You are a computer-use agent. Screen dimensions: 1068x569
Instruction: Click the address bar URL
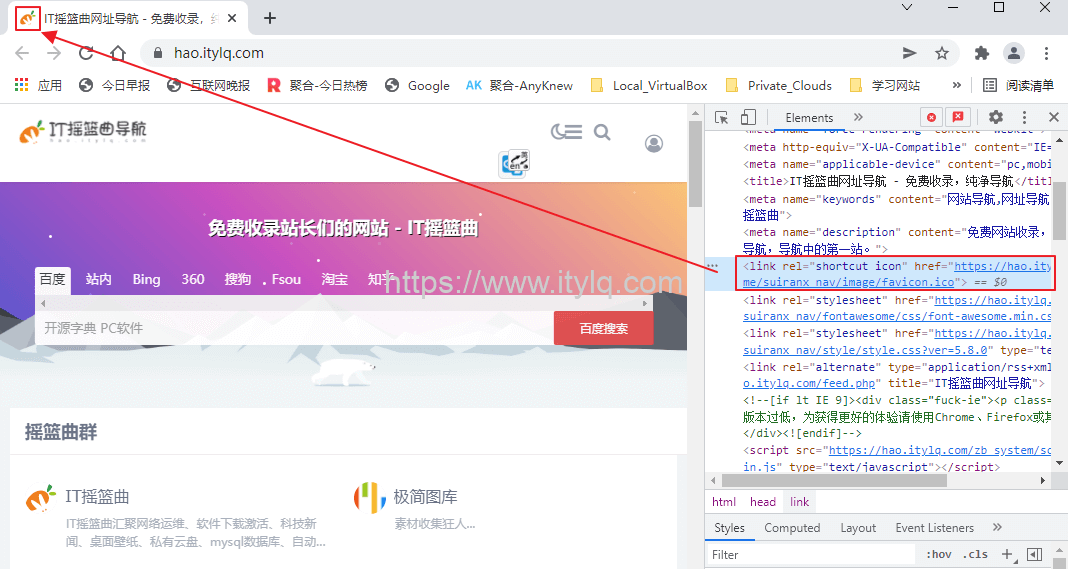pos(218,53)
